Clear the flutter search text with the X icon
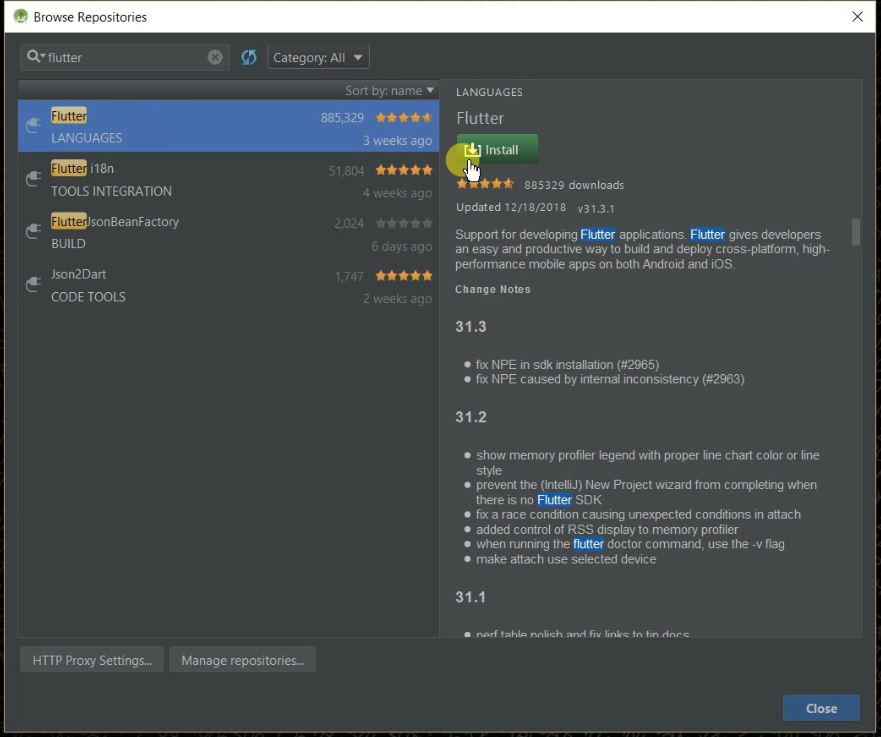The height and width of the screenshot is (737, 881). coord(215,57)
